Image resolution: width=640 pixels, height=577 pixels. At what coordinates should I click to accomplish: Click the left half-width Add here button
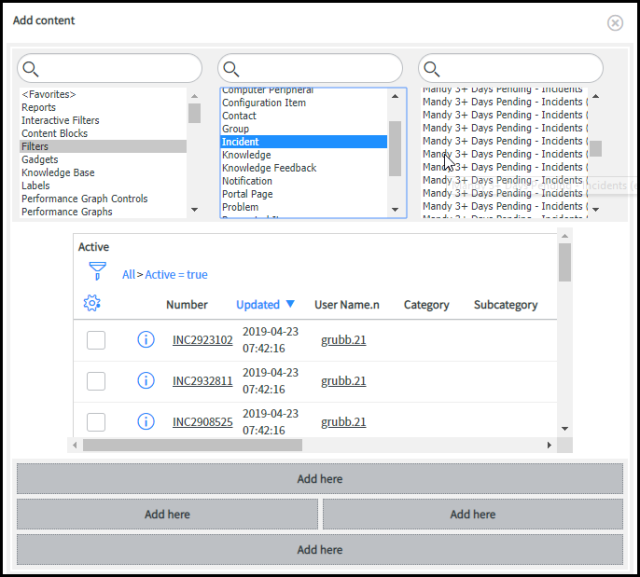[x=167, y=514]
